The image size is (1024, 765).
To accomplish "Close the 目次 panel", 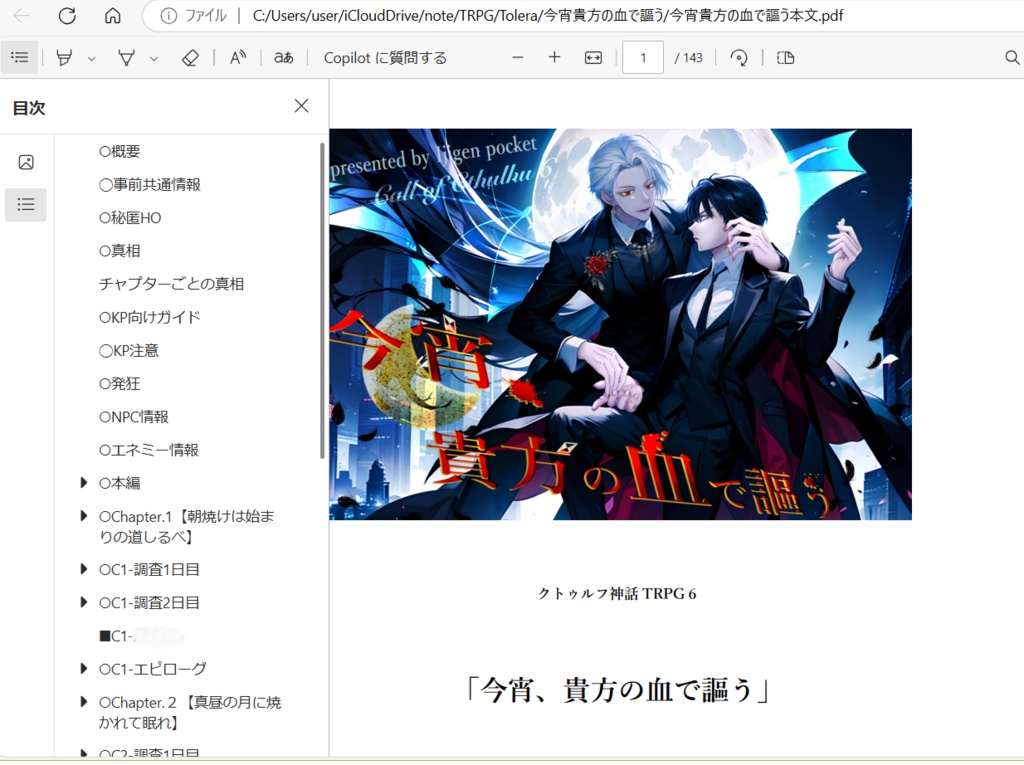I will [x=301, y=106].
